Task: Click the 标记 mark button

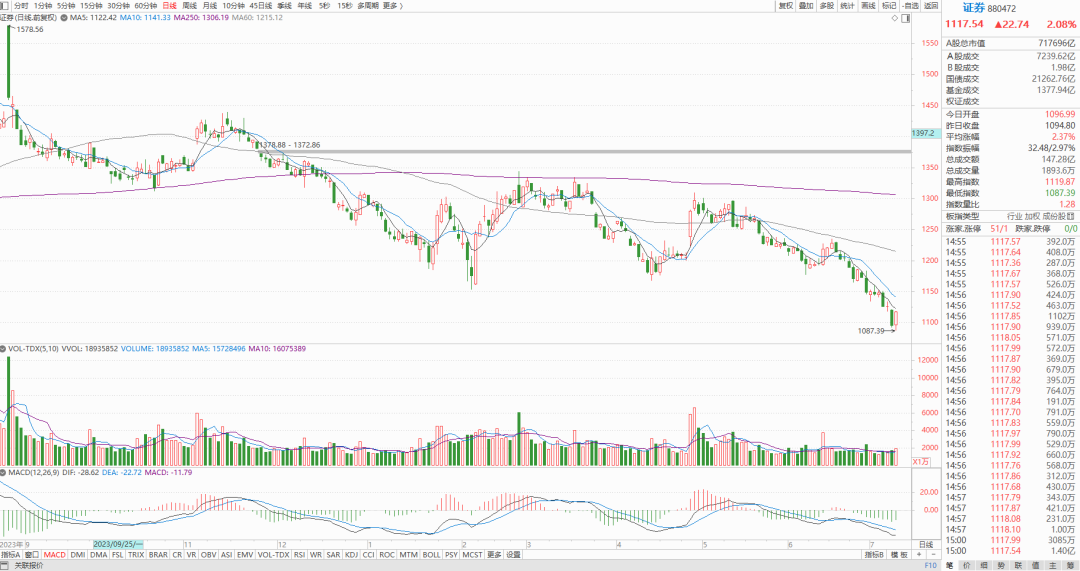Action: click(x=889, y=6)
